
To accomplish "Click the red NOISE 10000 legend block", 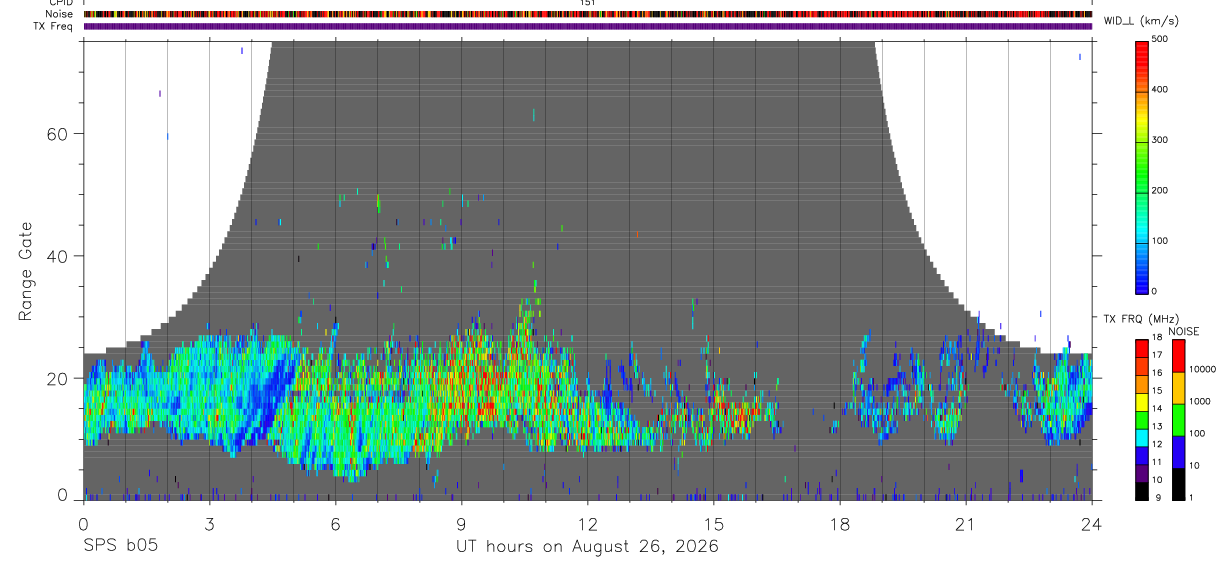I will click(x=1178, y=355).
